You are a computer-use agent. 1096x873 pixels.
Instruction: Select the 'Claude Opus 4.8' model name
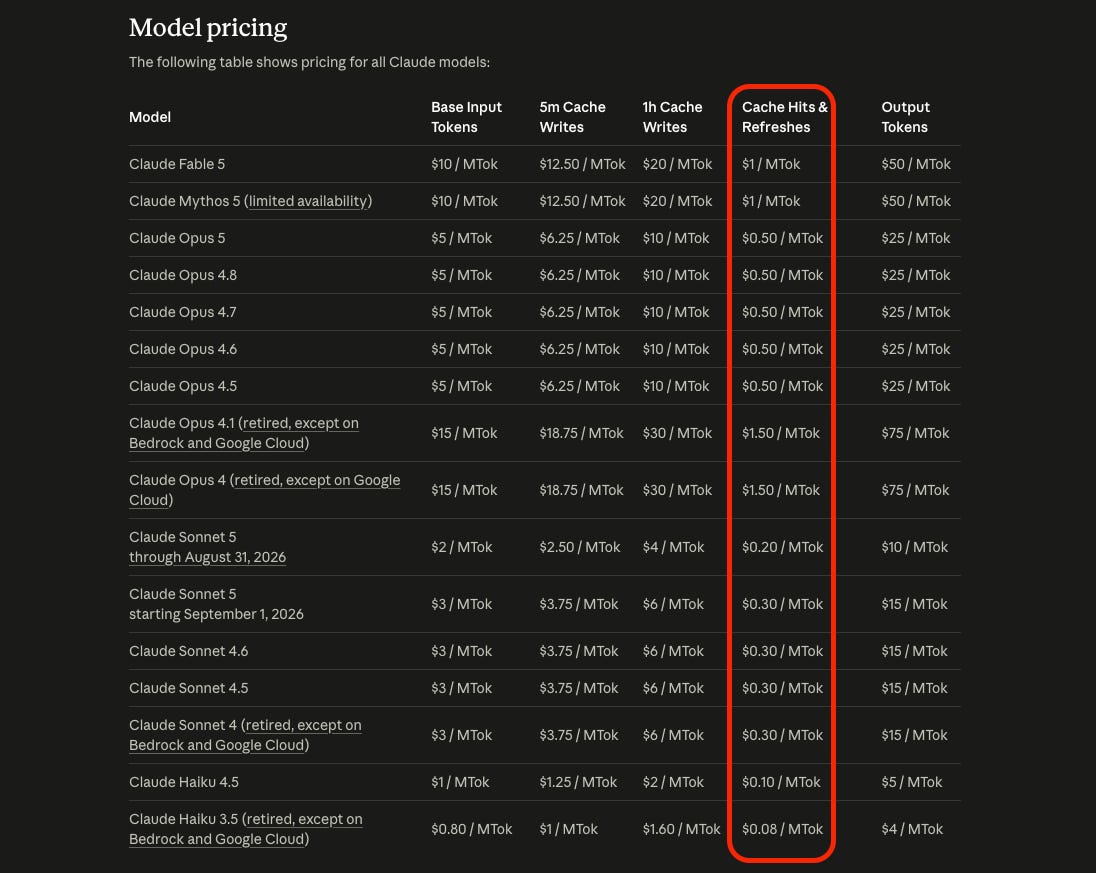pyautogui.click(x=183, y=275)
